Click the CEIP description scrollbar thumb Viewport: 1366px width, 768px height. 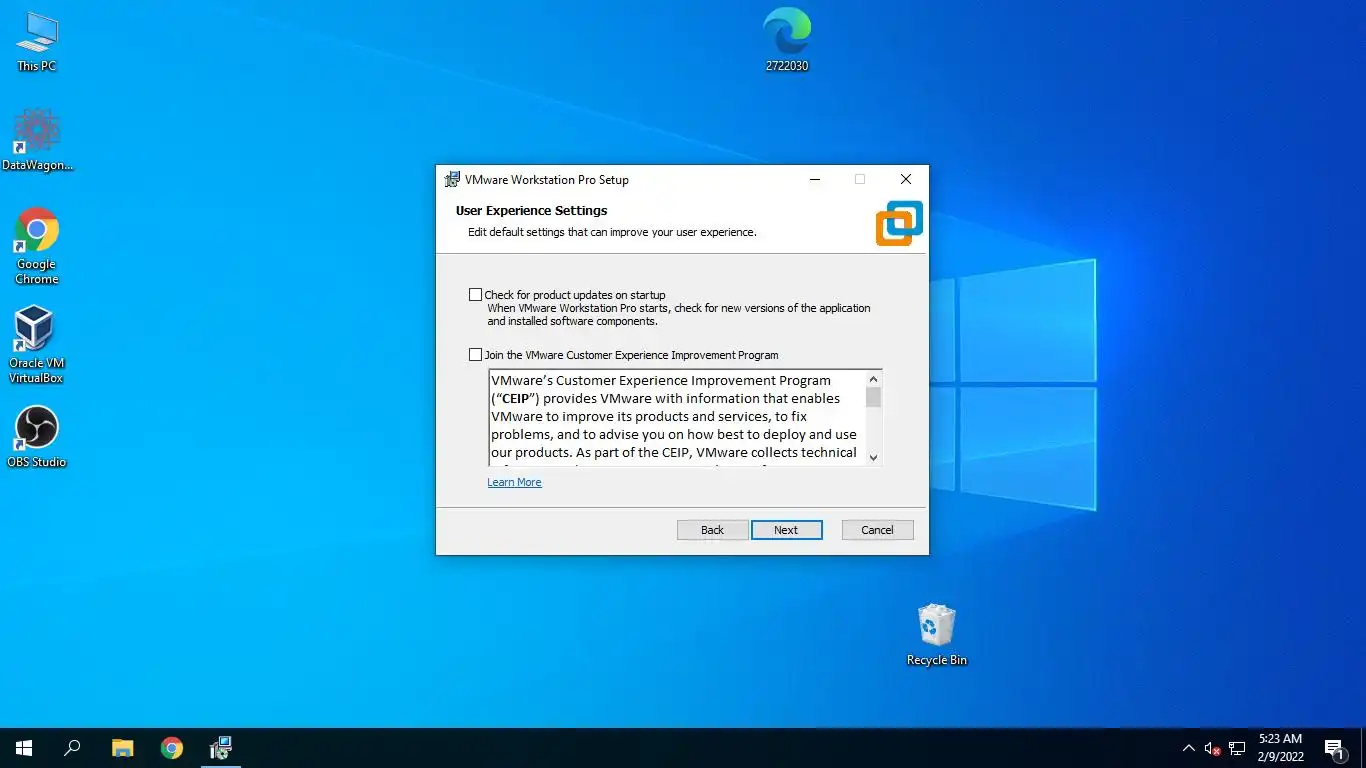point(873,397)
